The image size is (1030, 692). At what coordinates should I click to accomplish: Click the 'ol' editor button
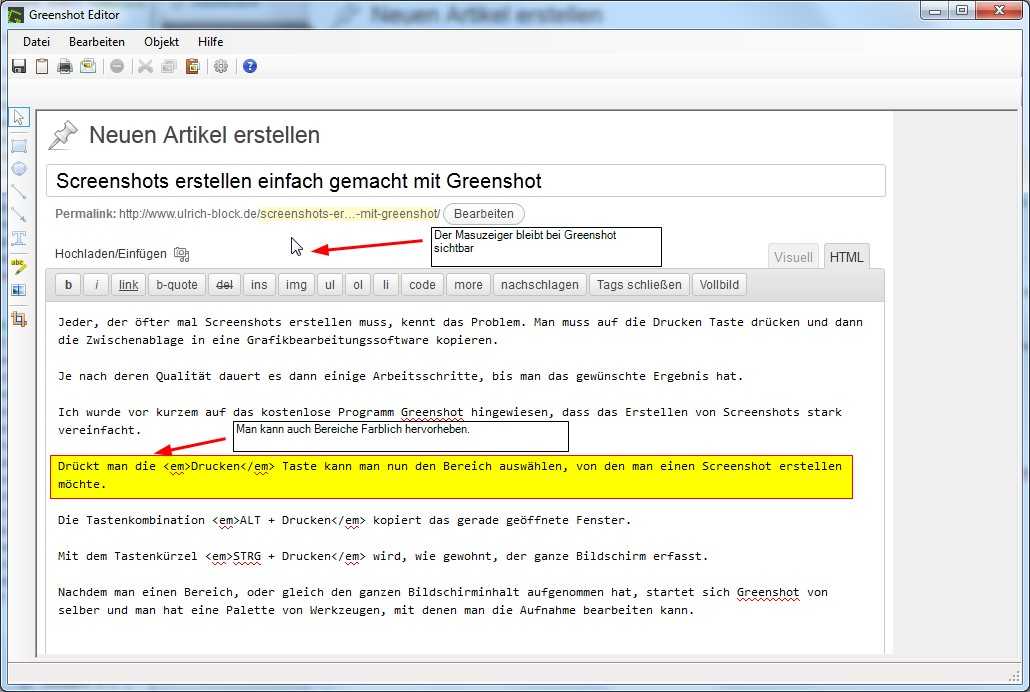tap(358, 285)
